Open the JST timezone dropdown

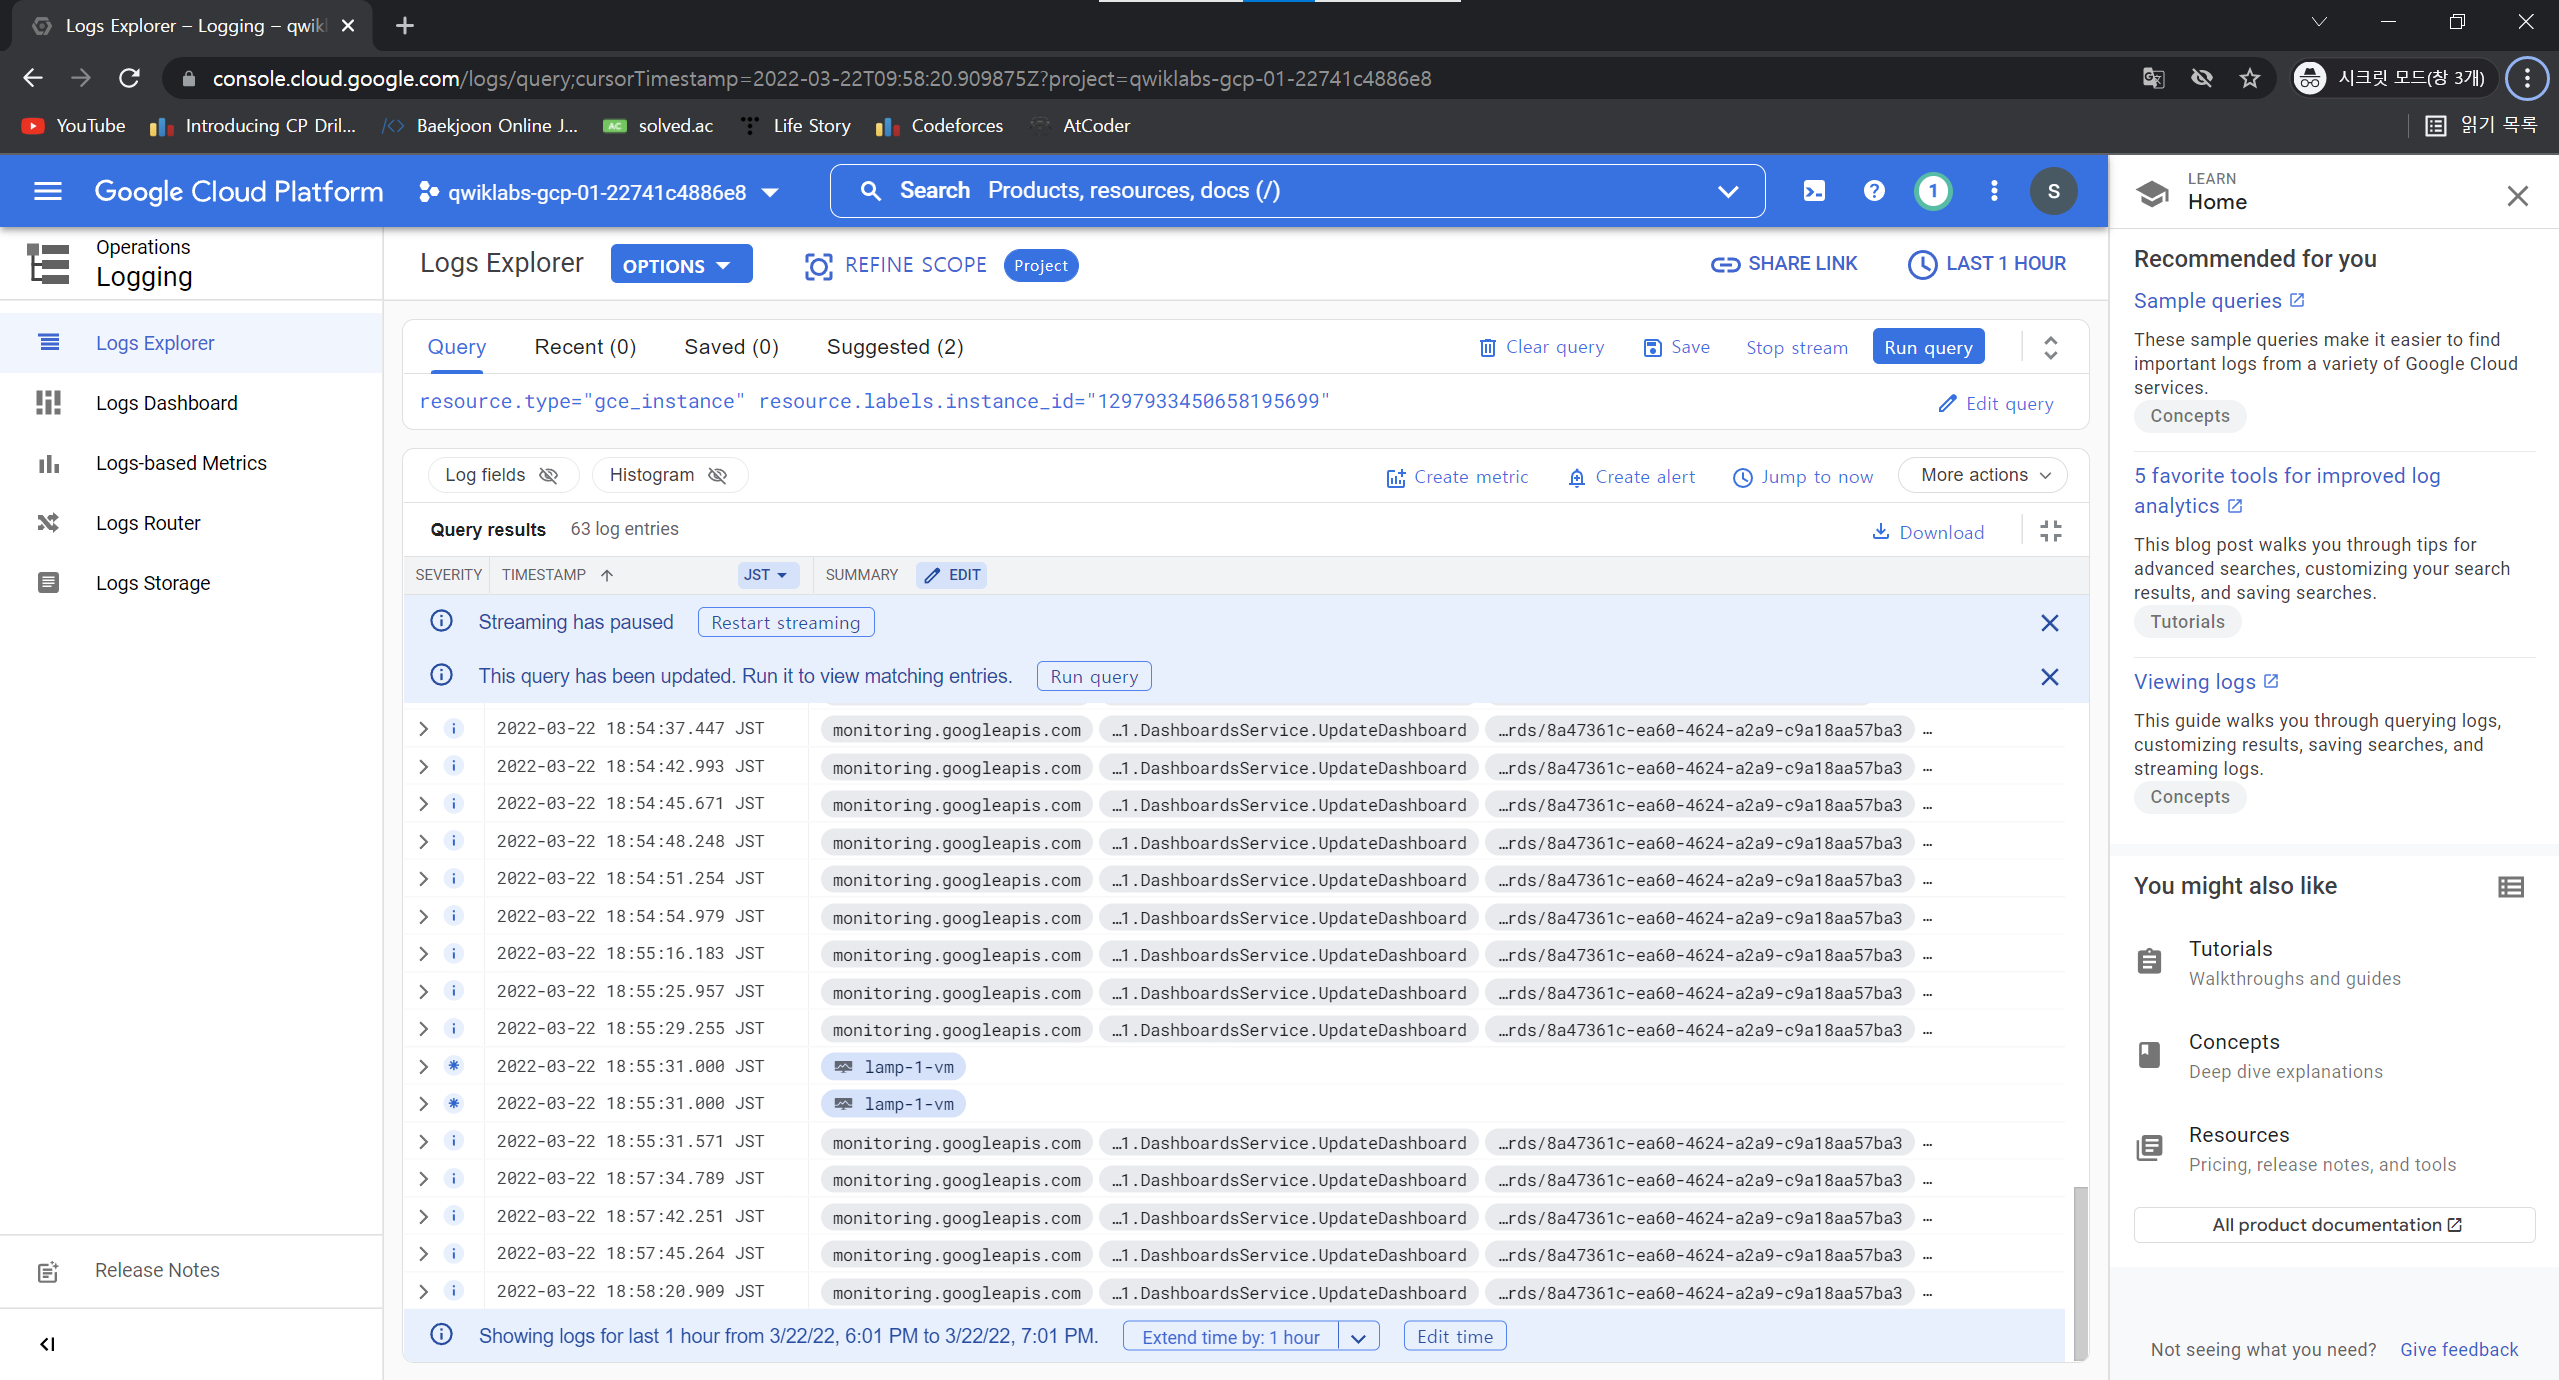[x=767, y=575]
